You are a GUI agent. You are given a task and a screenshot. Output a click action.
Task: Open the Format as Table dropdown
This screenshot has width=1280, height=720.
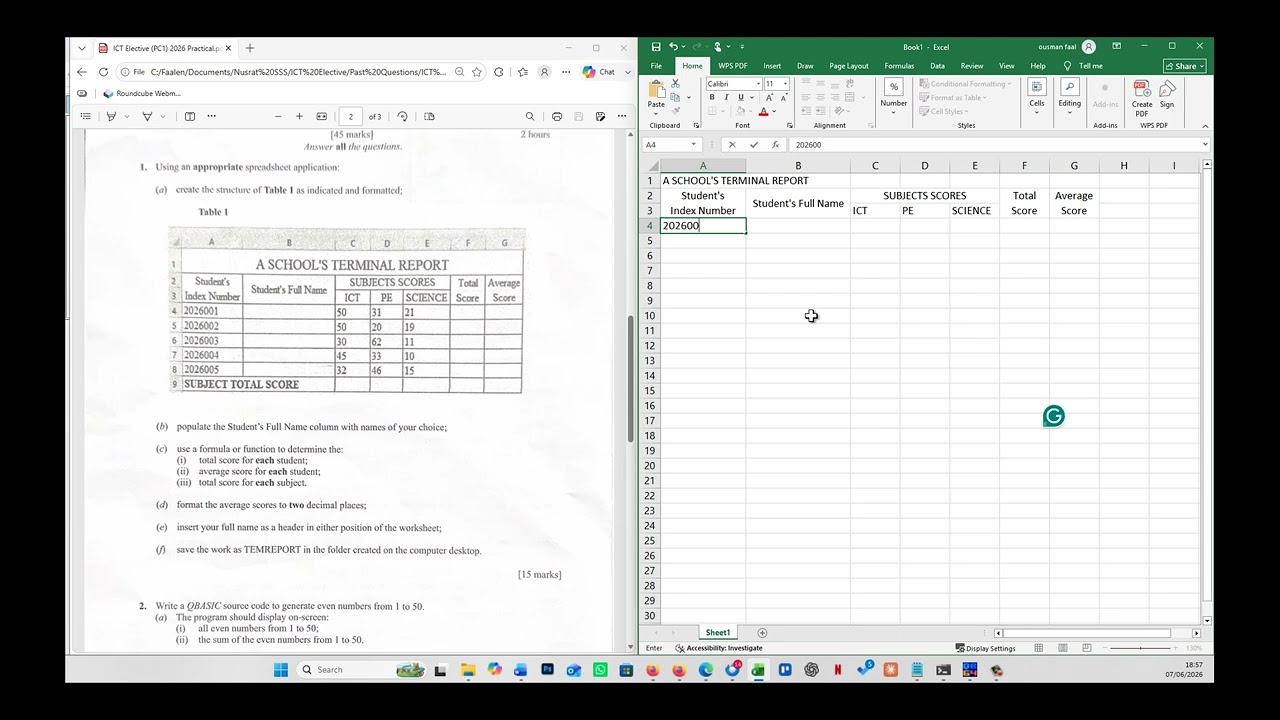[x=953, y=98]
